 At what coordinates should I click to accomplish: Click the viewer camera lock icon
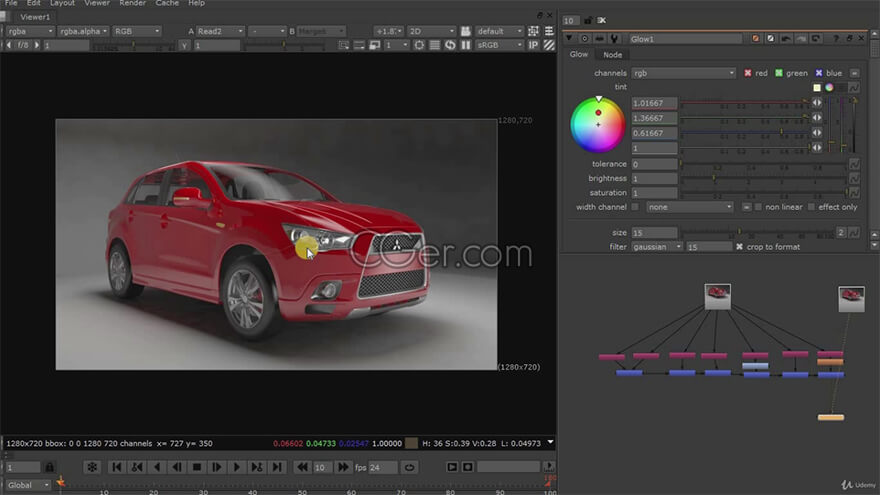pos(465,31)
